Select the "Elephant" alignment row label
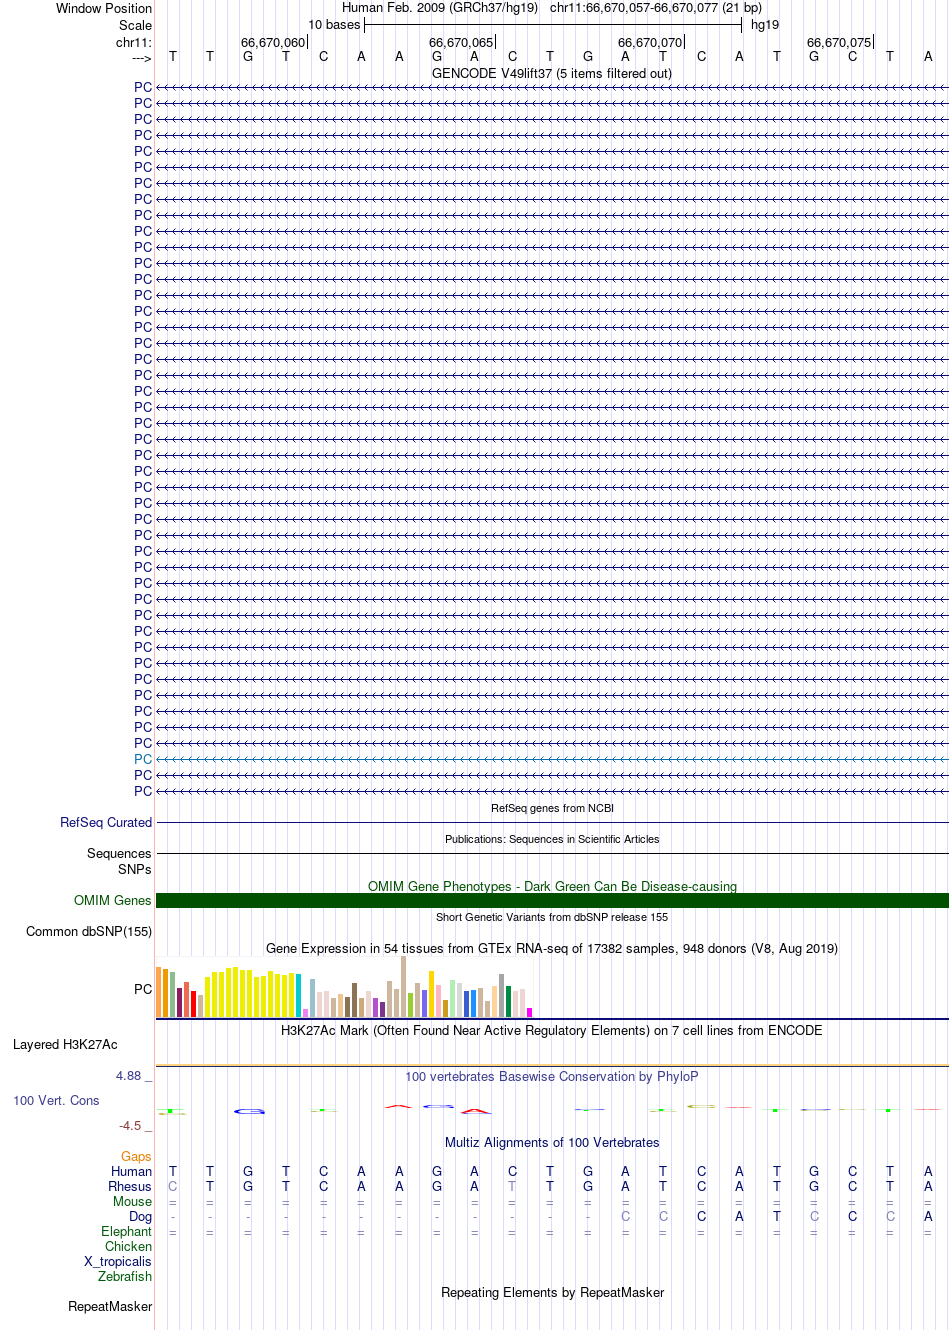Image resolution: width=950 pixels, height=1330 pixels. (x=127, y=1231)
